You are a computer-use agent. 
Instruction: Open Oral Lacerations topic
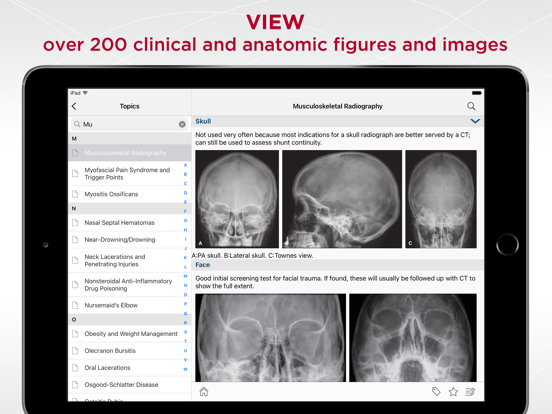pyautogui.click(x=130, y=368)
